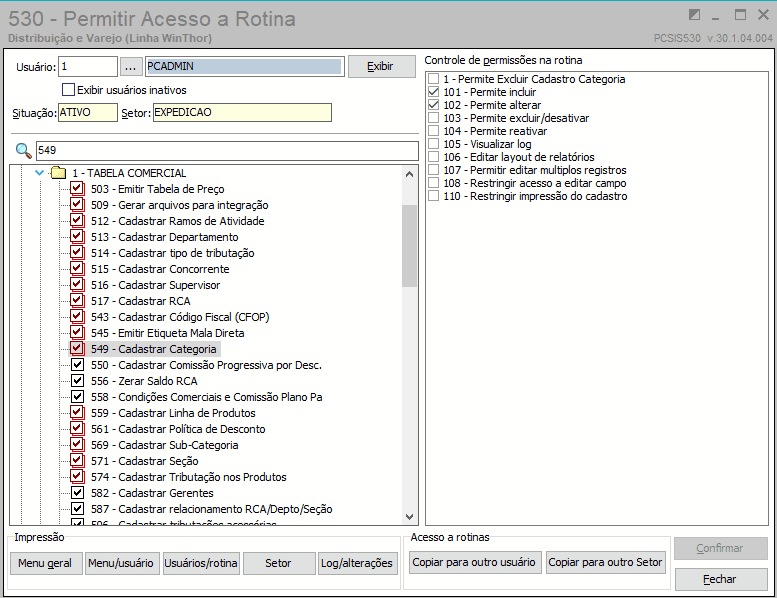Click the Exibir button
This screenshot has width=777, height=598.
point(382,66)
